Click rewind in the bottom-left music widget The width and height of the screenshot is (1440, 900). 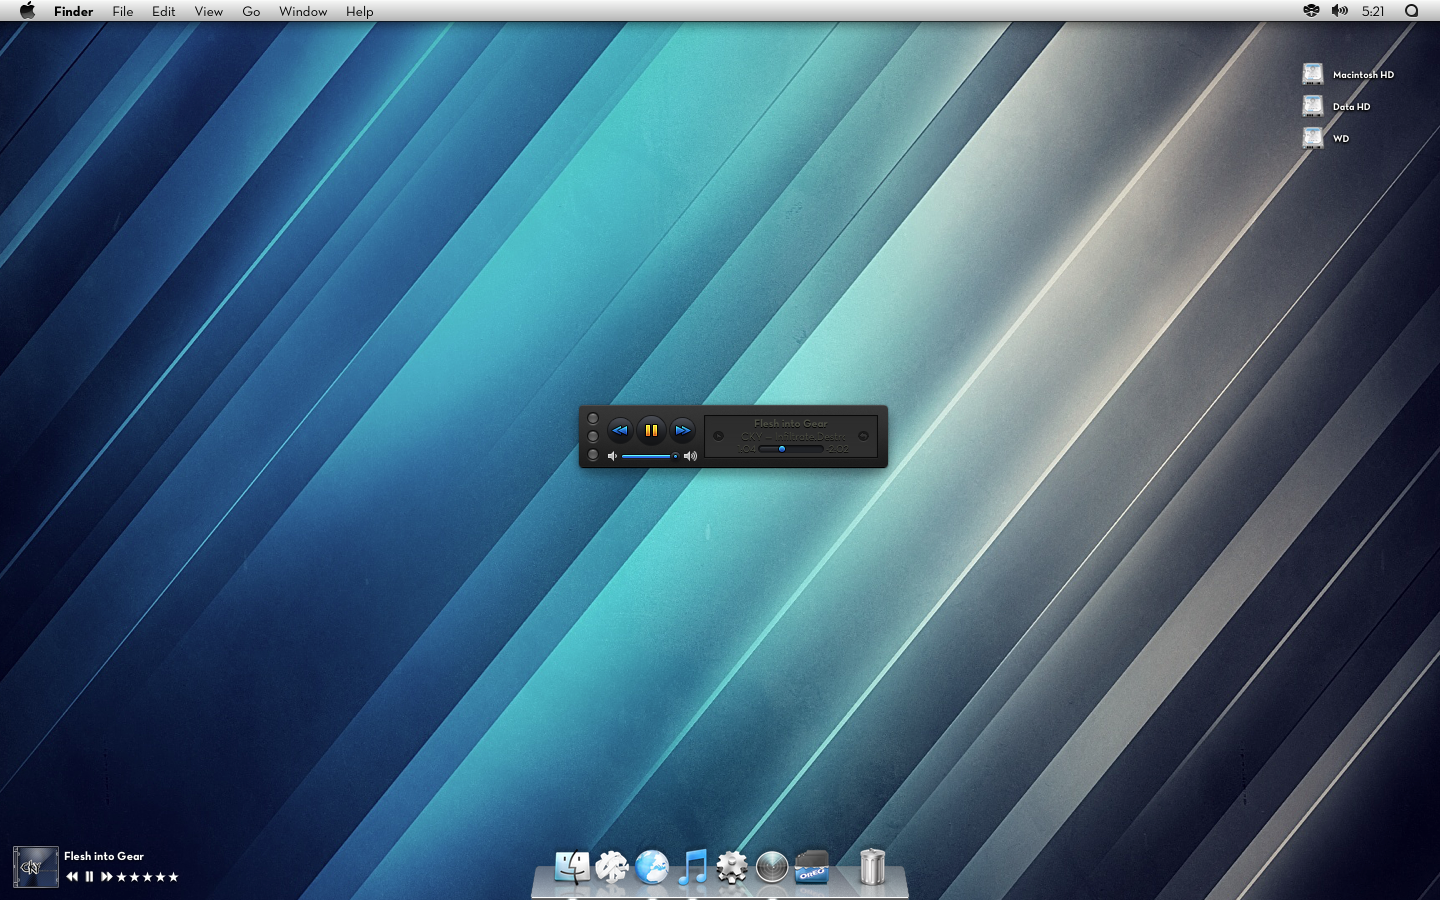[72, 877]
